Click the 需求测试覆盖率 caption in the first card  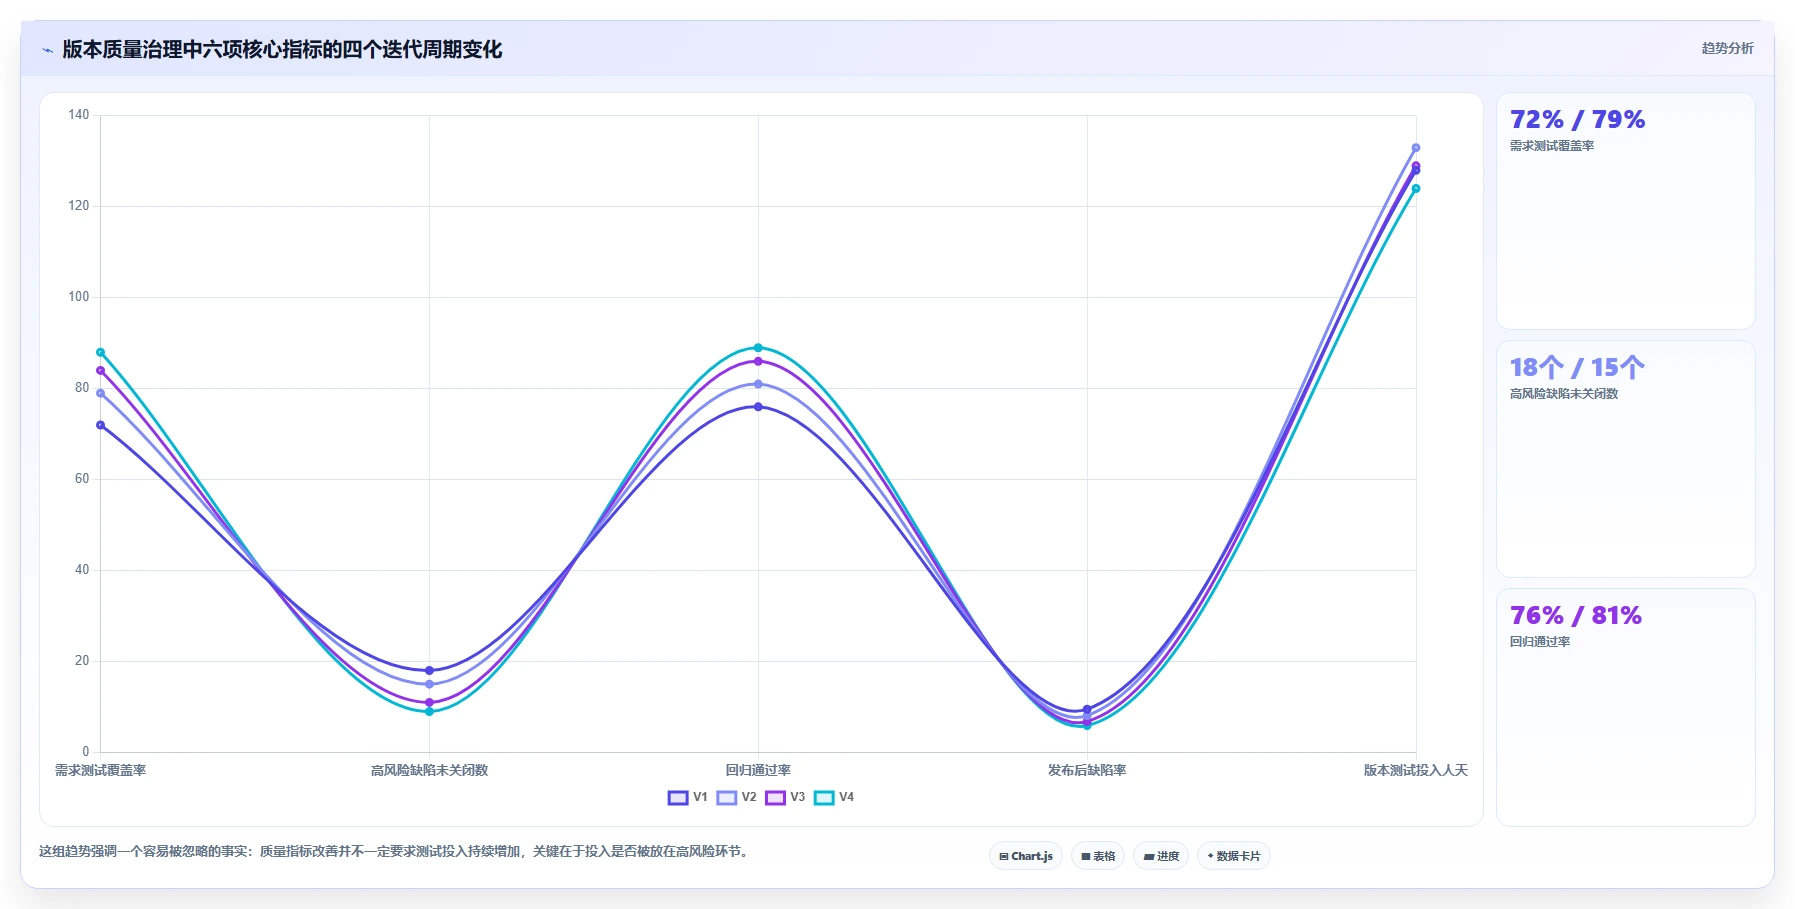click(1552, 146)
